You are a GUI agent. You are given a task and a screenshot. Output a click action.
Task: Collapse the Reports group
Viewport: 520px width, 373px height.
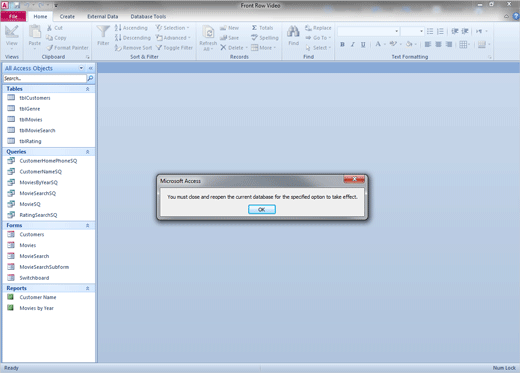click(87, 288)
